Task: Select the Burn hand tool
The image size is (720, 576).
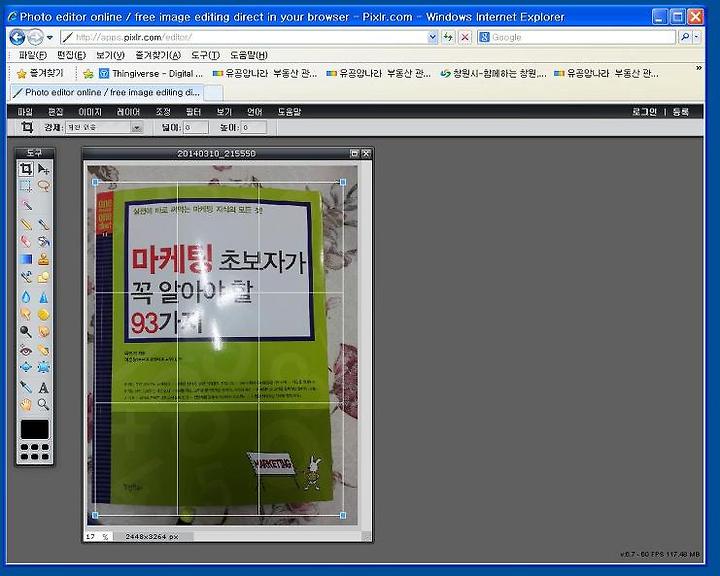Action: tap(44, 332)
